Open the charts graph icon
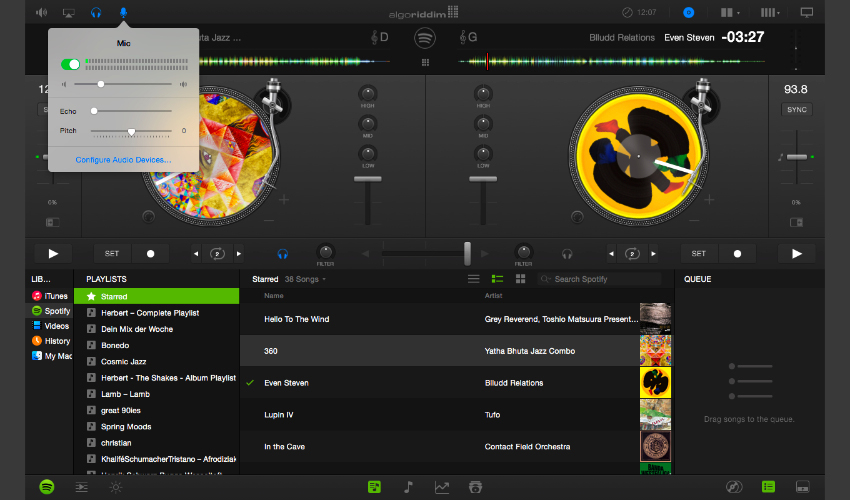The image size is (850, 500). 442,487
